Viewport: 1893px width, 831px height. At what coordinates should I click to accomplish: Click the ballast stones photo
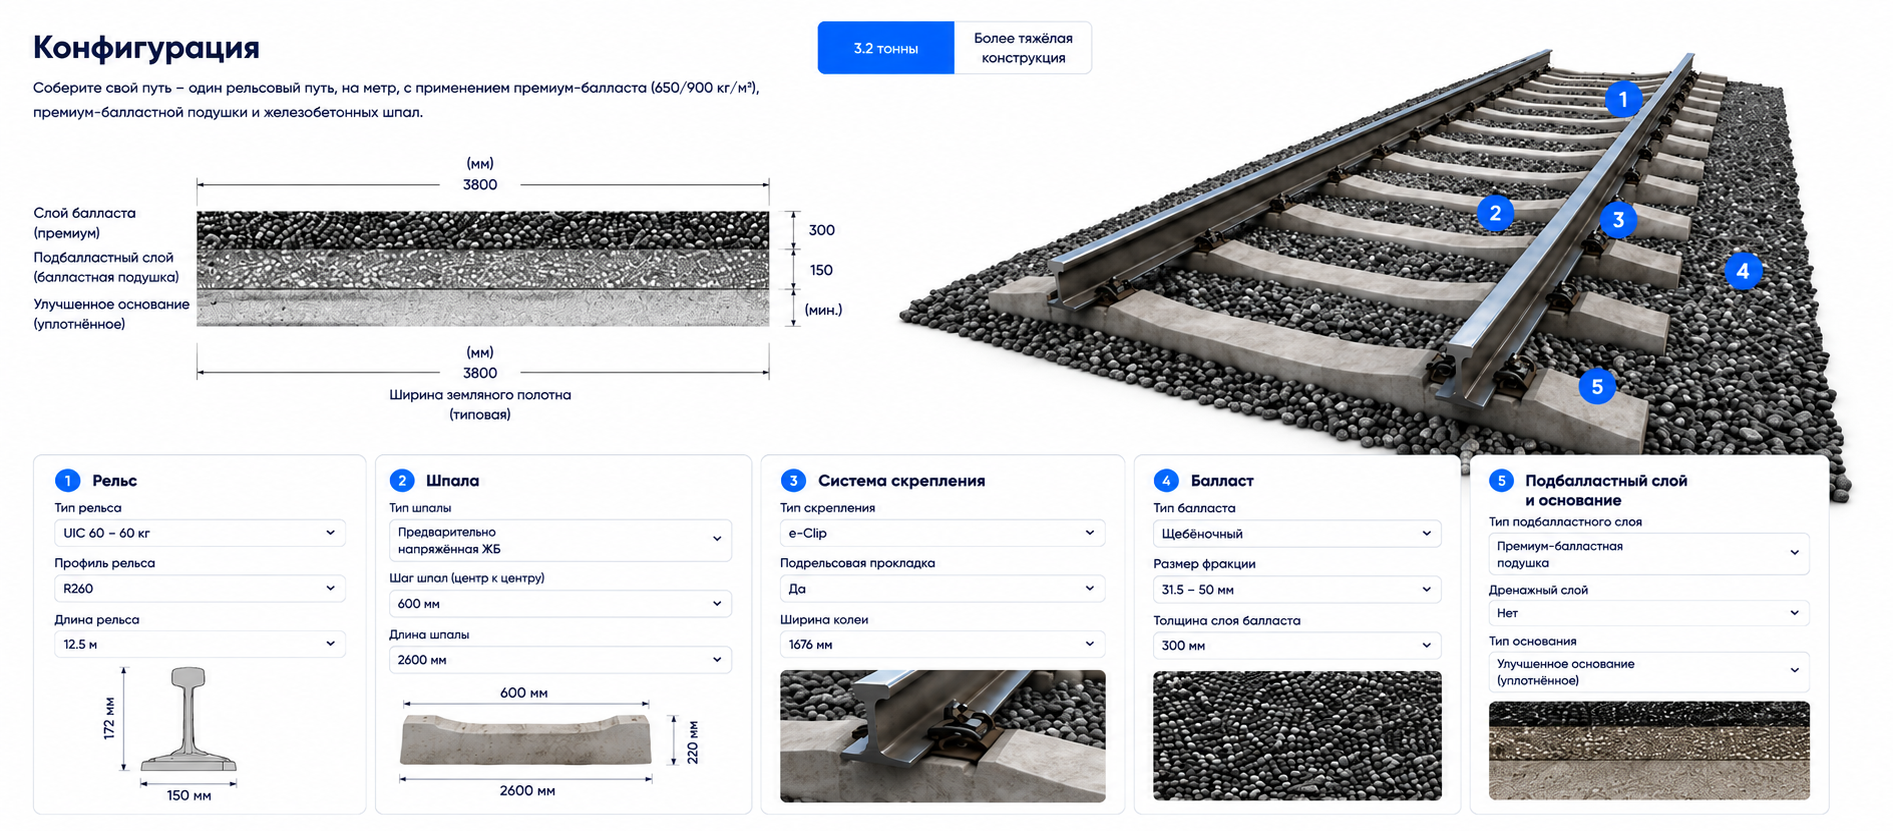coord(1297,735)
